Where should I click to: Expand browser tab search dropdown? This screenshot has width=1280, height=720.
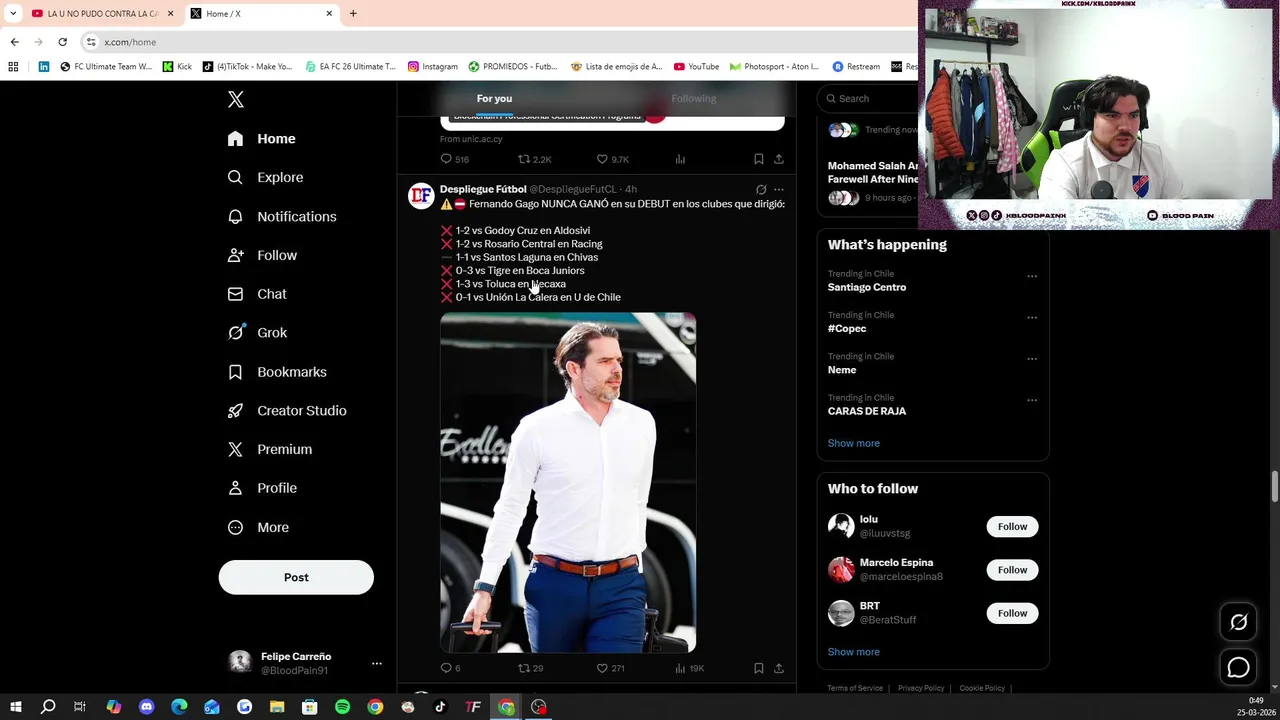click(x=12, y=13)
